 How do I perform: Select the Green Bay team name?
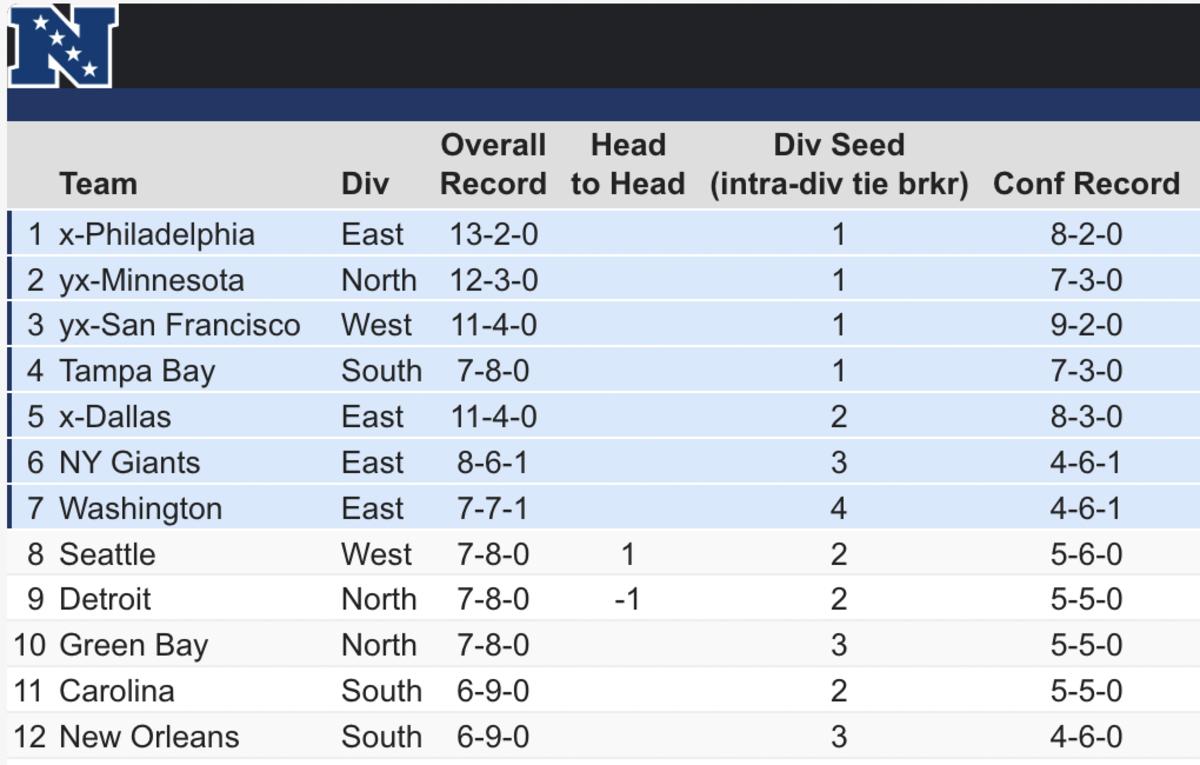click(x=133, y=645)
